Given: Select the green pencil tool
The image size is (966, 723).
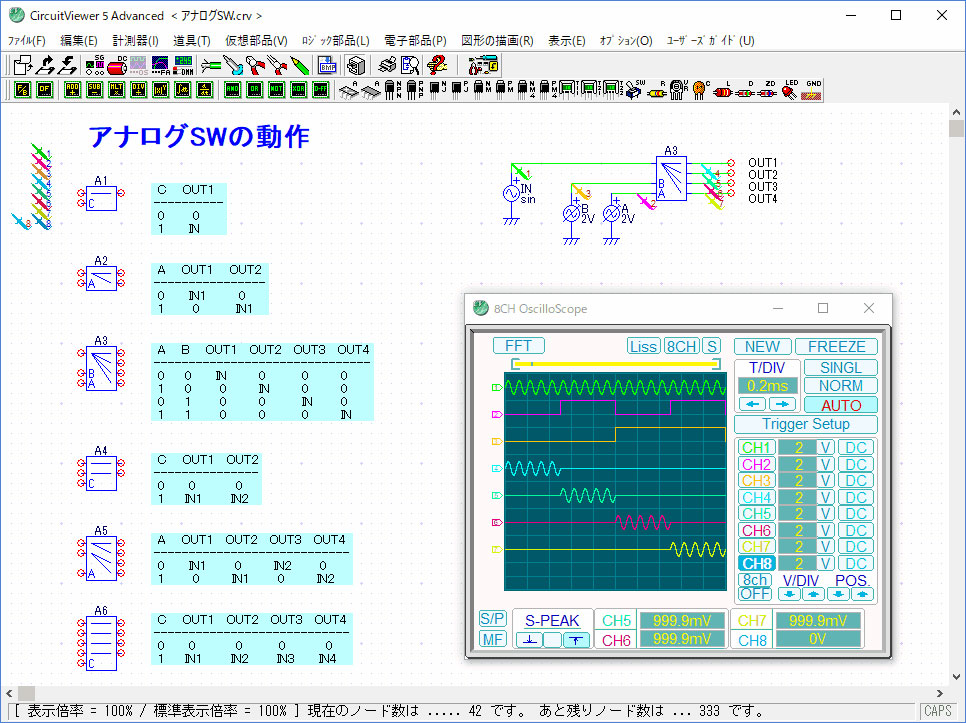Looking at the screenshot, I should (299, 65).
